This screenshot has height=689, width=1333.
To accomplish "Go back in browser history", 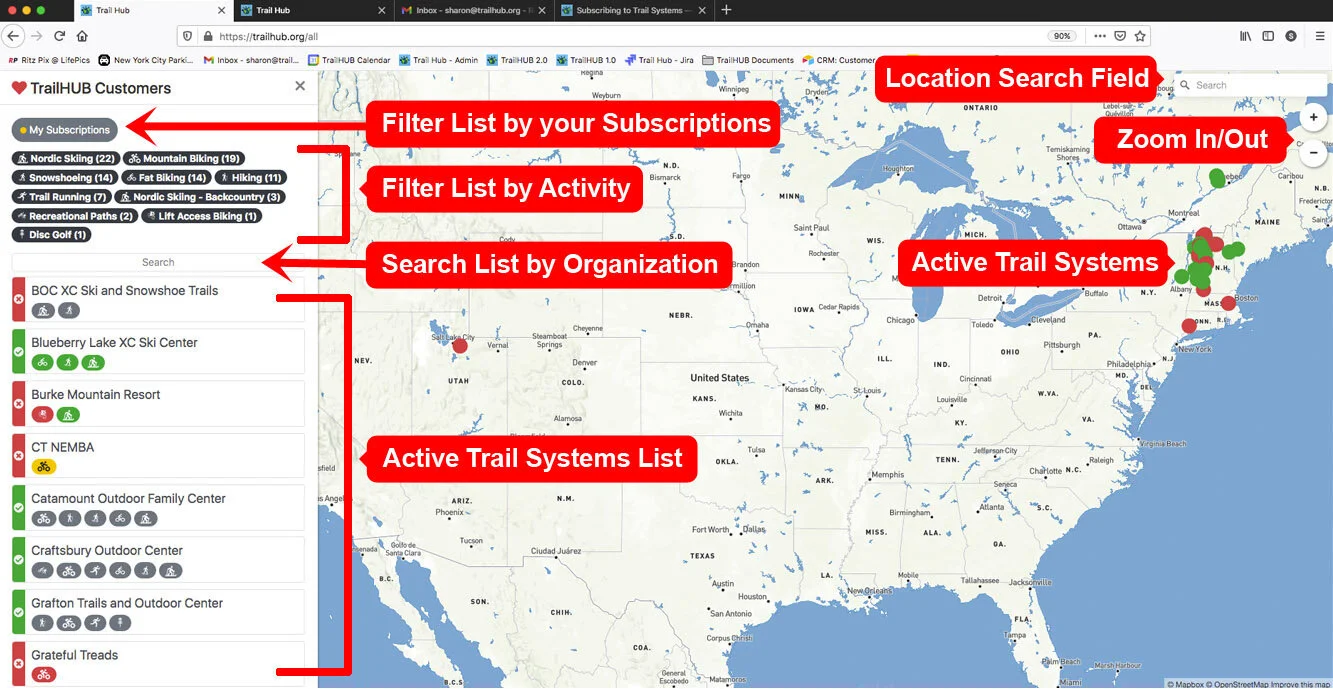I will pos(13,35).
